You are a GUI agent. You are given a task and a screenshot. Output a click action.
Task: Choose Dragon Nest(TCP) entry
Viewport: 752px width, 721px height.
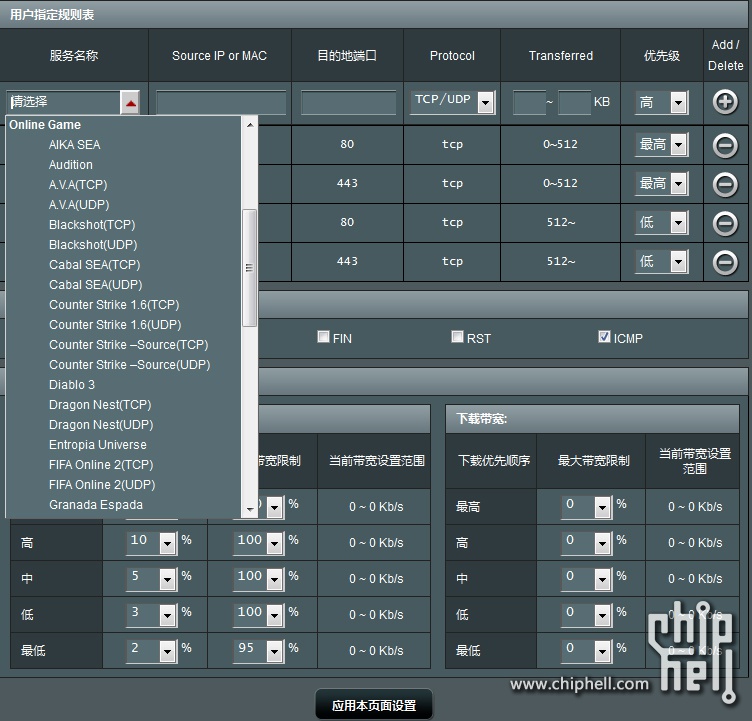(x=100, y=405)
